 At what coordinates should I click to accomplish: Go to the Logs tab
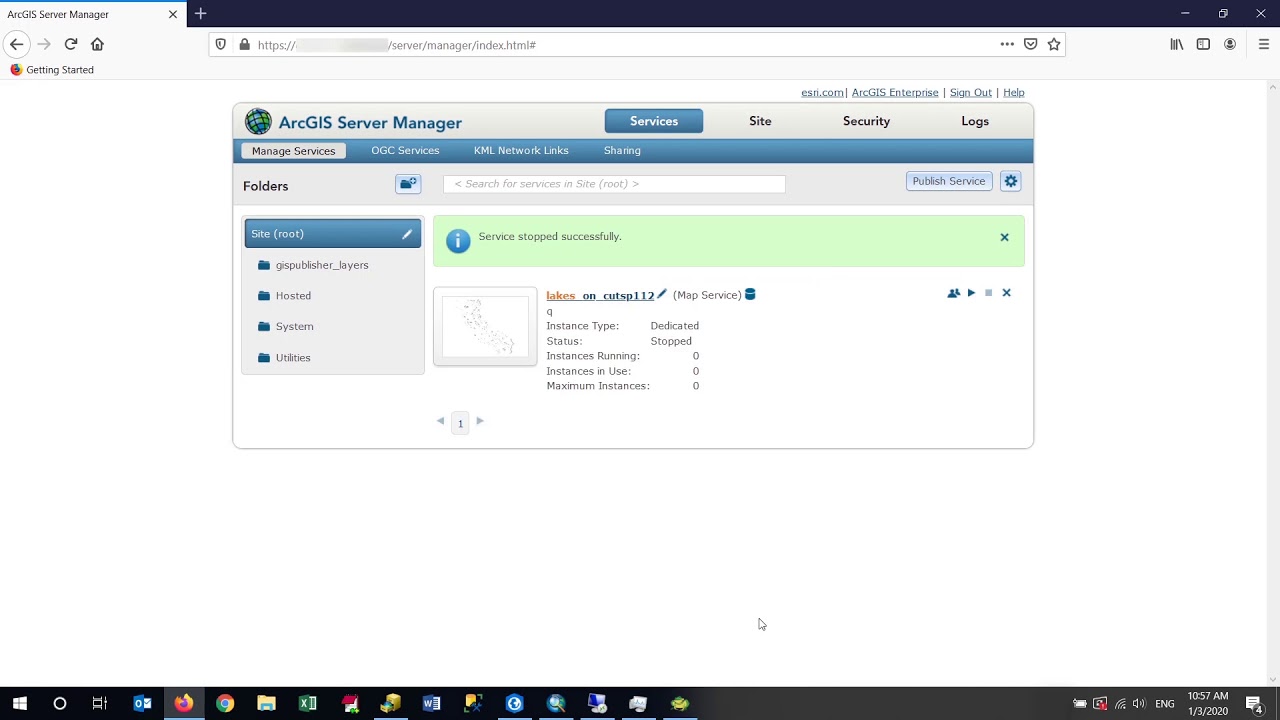tap(975, 121)
